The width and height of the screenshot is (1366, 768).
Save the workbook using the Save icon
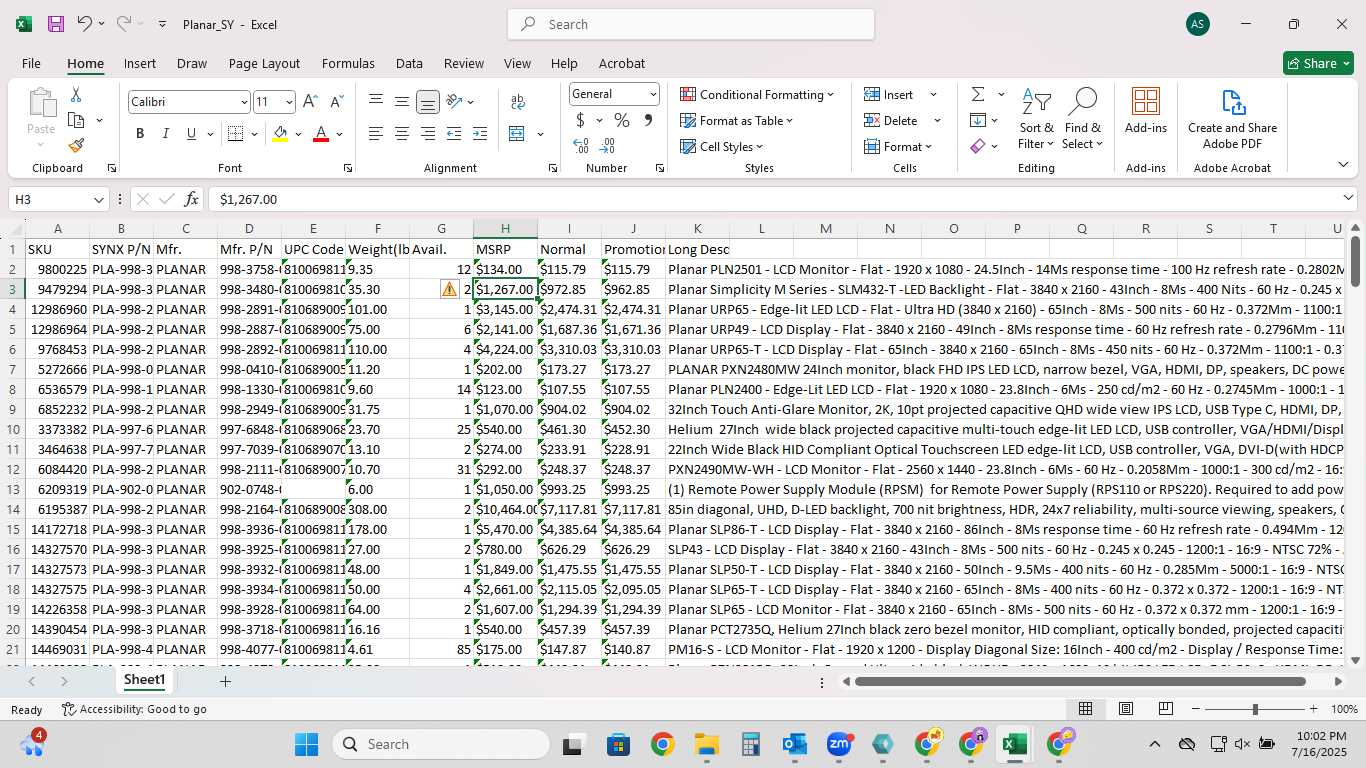point(56,24)
